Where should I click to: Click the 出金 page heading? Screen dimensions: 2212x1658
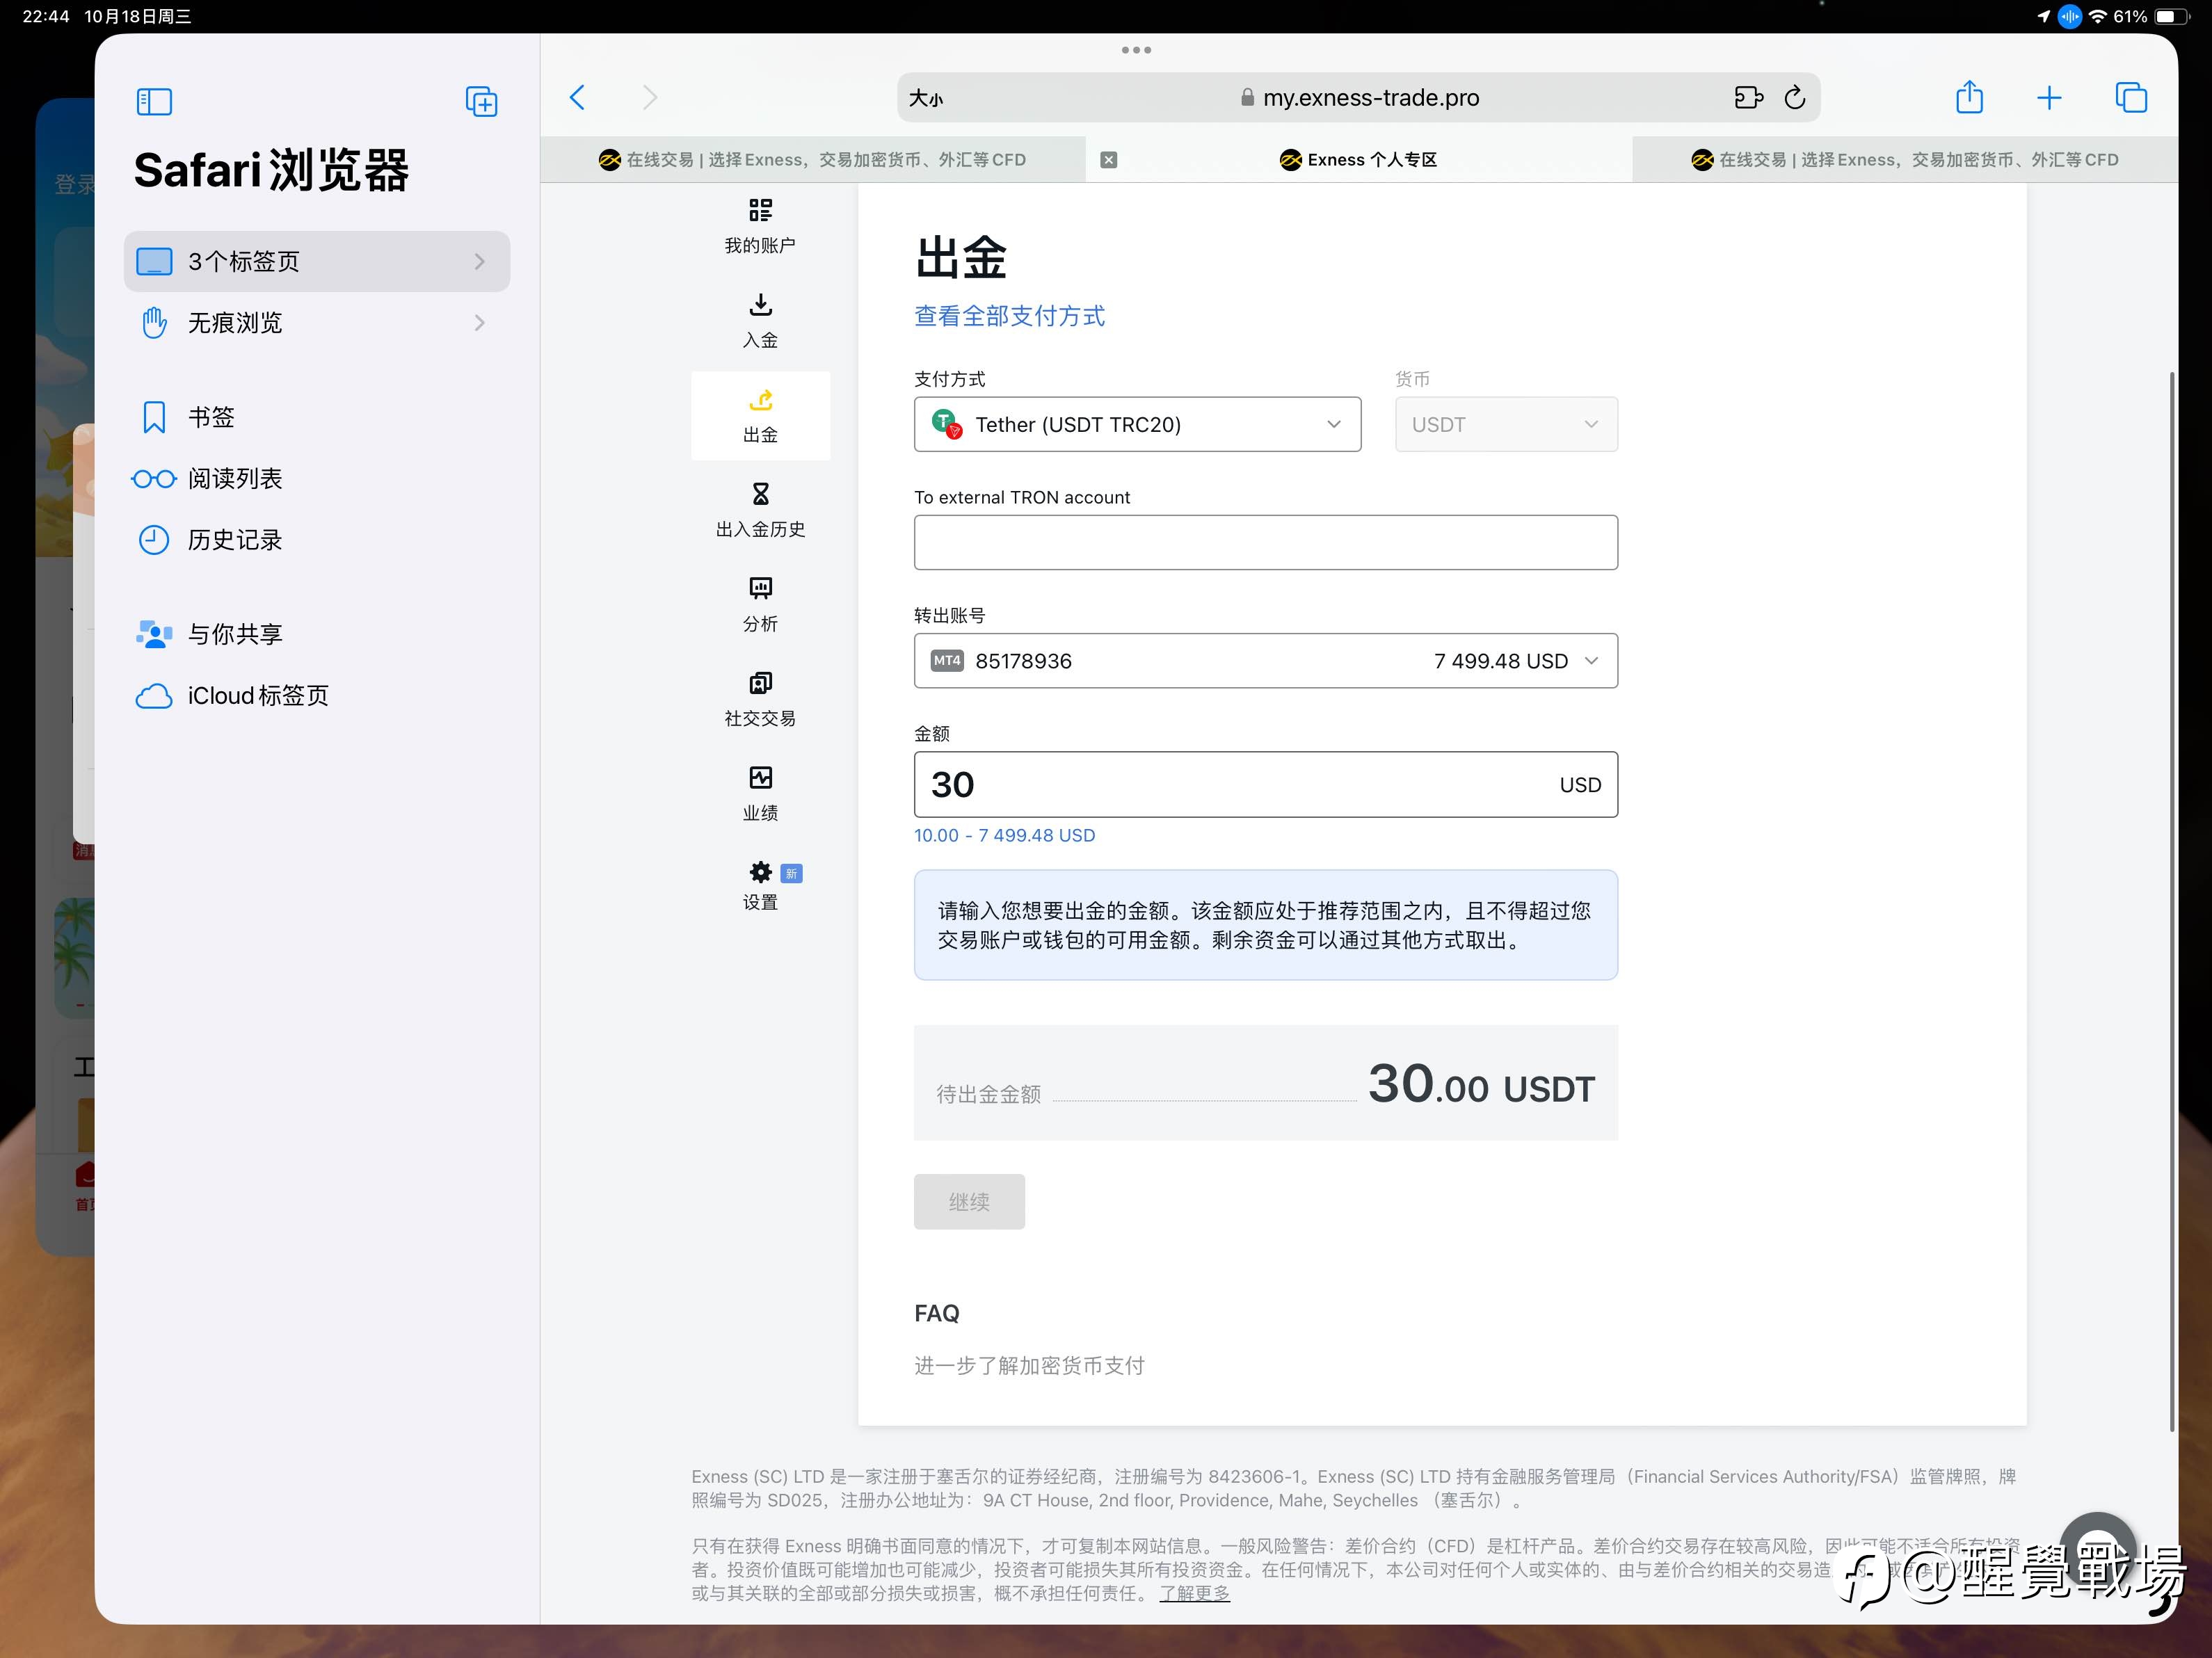pos(960,257)
